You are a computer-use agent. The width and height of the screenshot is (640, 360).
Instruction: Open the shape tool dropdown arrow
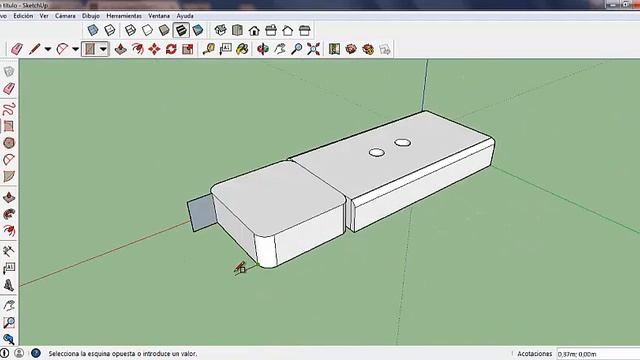coord(103,49)
